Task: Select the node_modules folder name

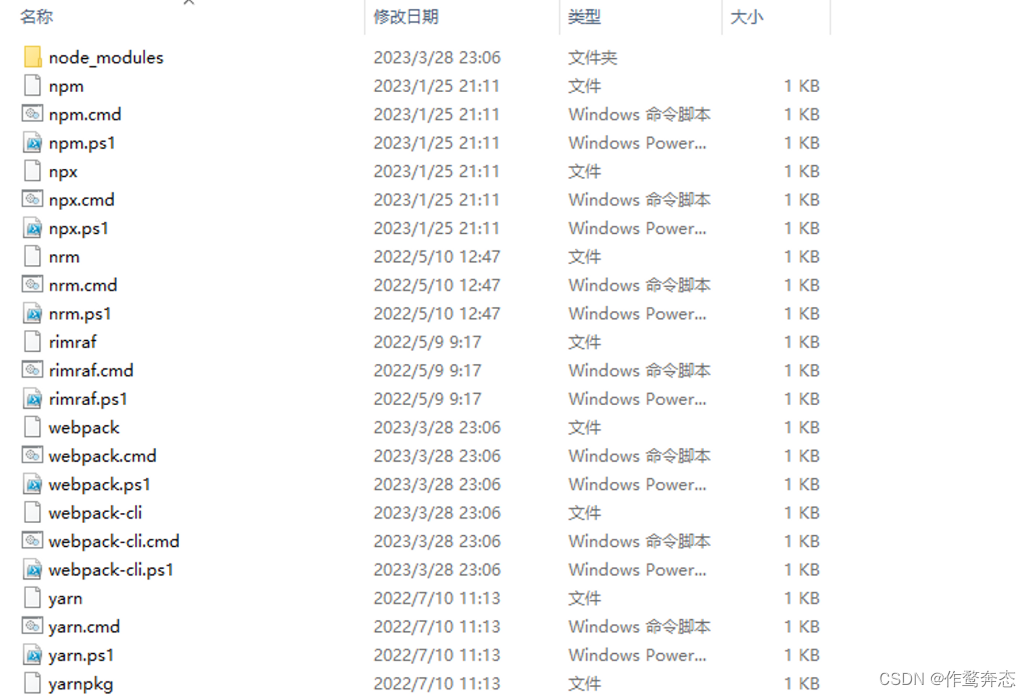Action: (106, 58)
